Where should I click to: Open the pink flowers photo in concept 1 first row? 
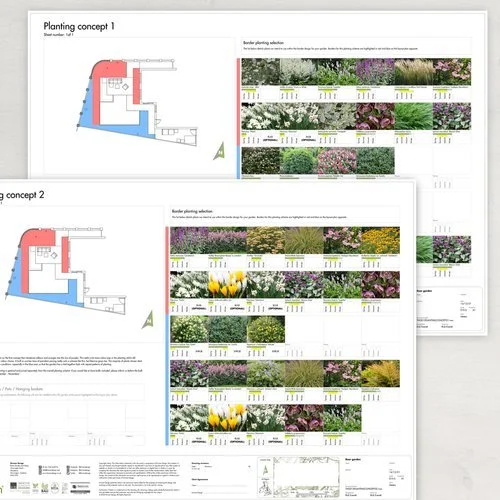point(452,72)
